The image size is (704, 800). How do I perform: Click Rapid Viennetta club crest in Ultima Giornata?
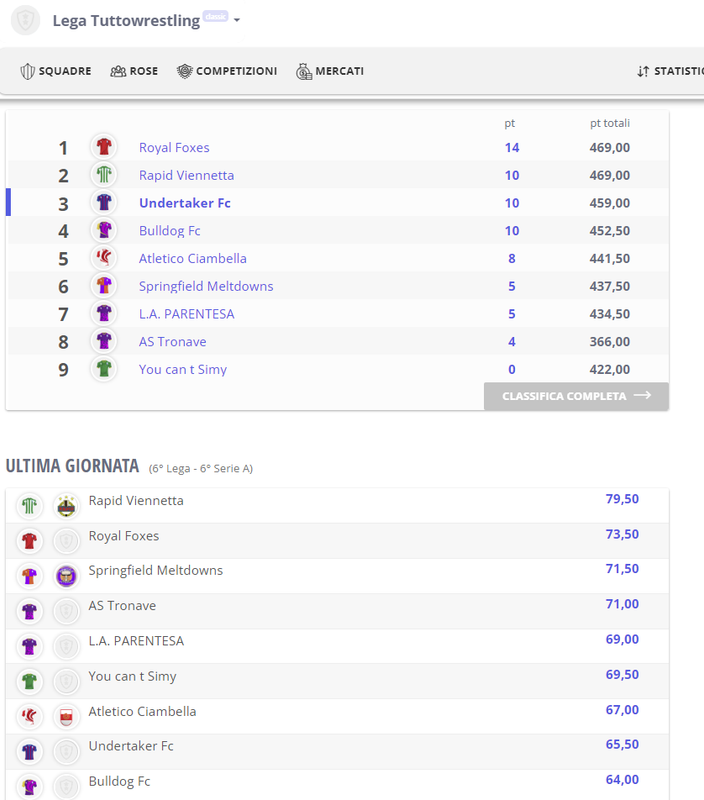tap(66, 506)
